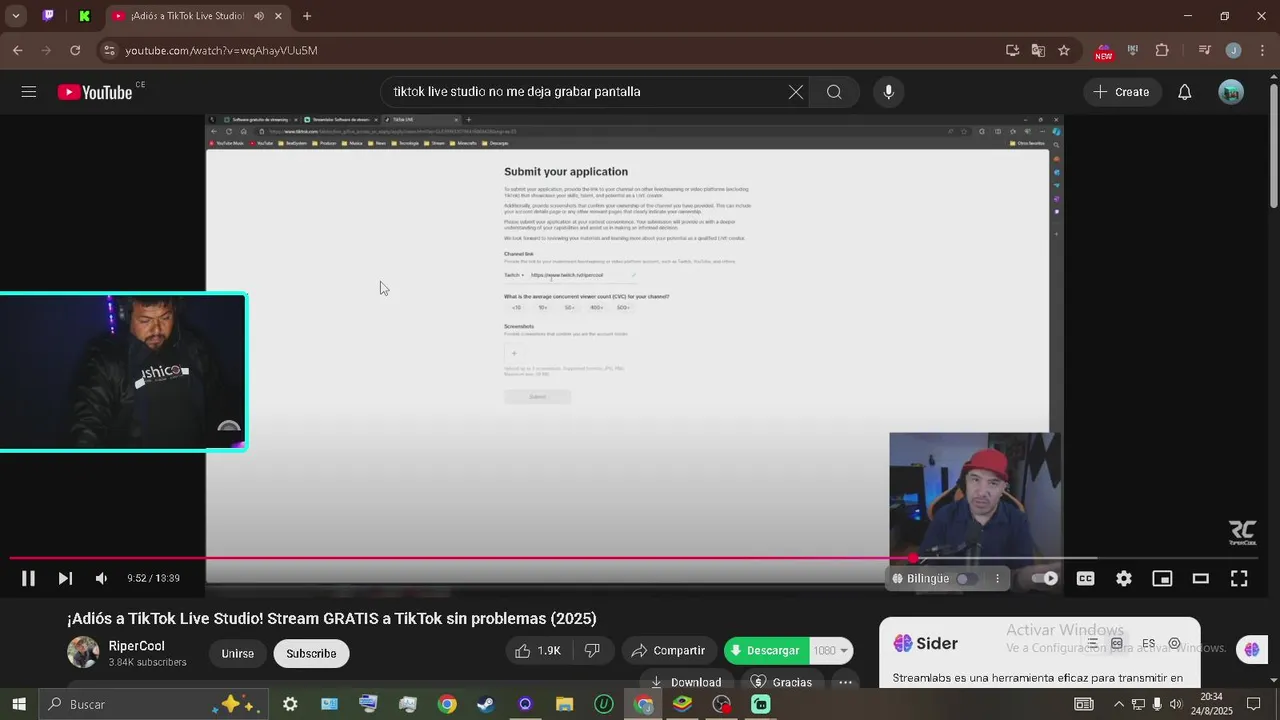Enter fullscreen mode
This screenshot has width=1280, height=720.
tap(1239, 578)
